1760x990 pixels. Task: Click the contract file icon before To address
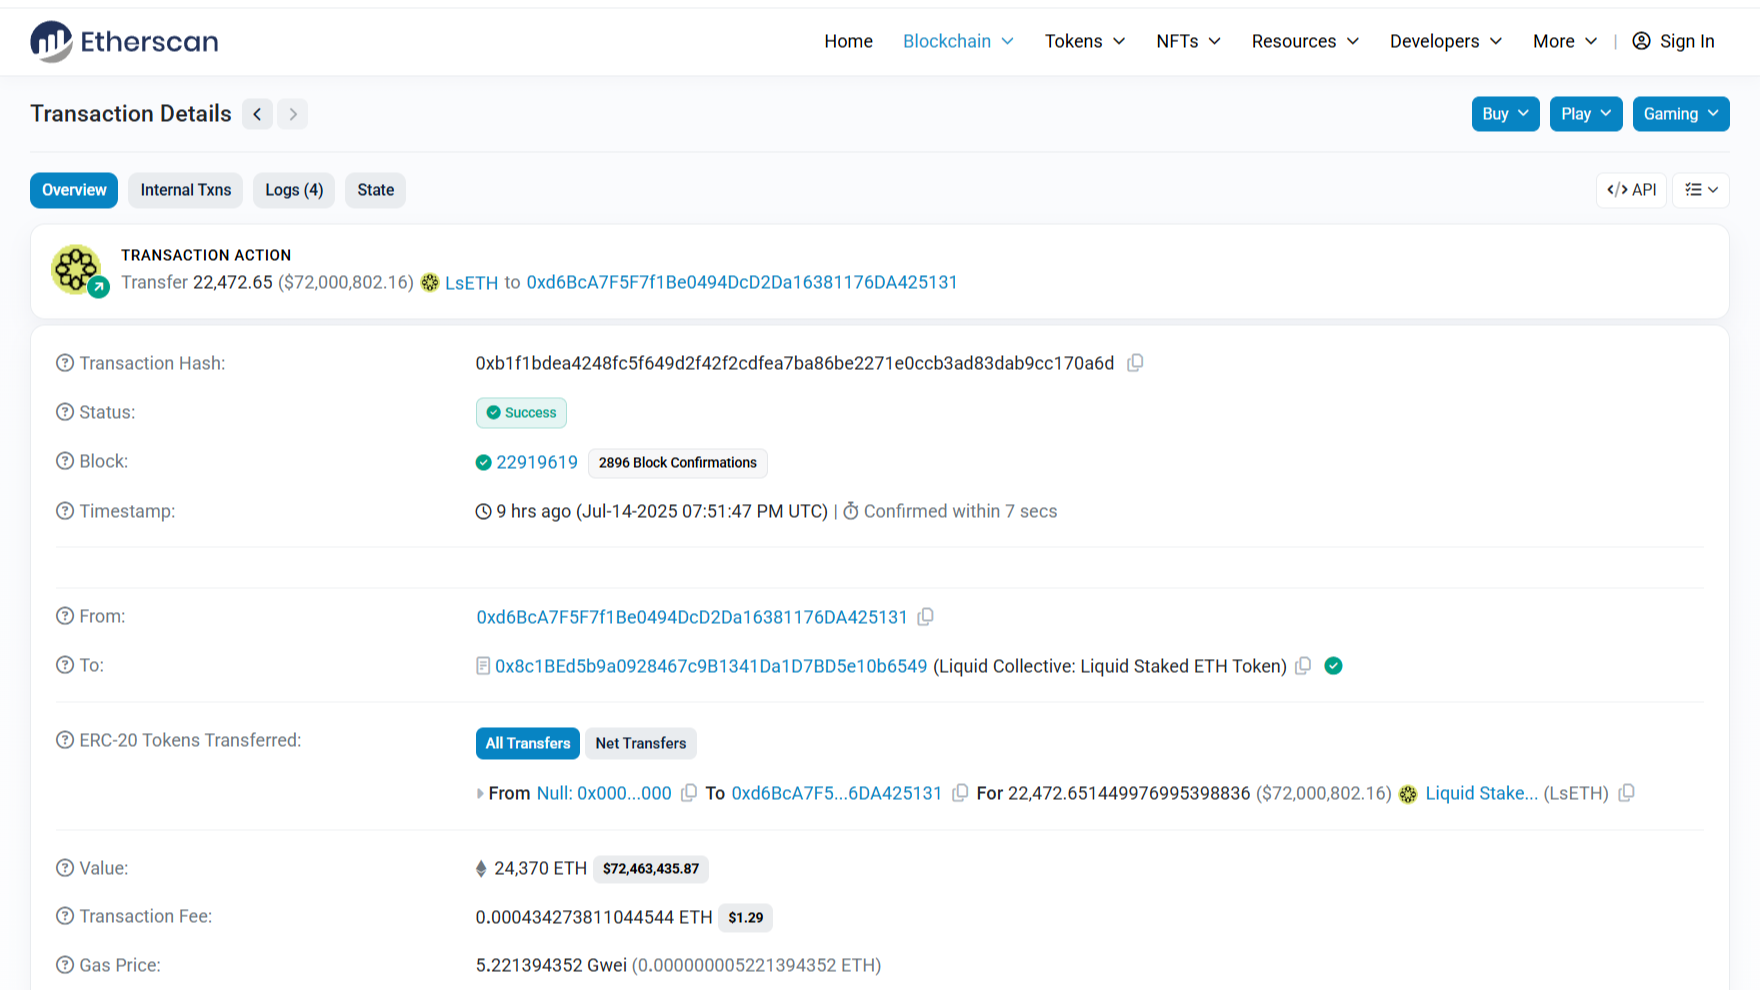pyautogui.click(x=483, y=666)
